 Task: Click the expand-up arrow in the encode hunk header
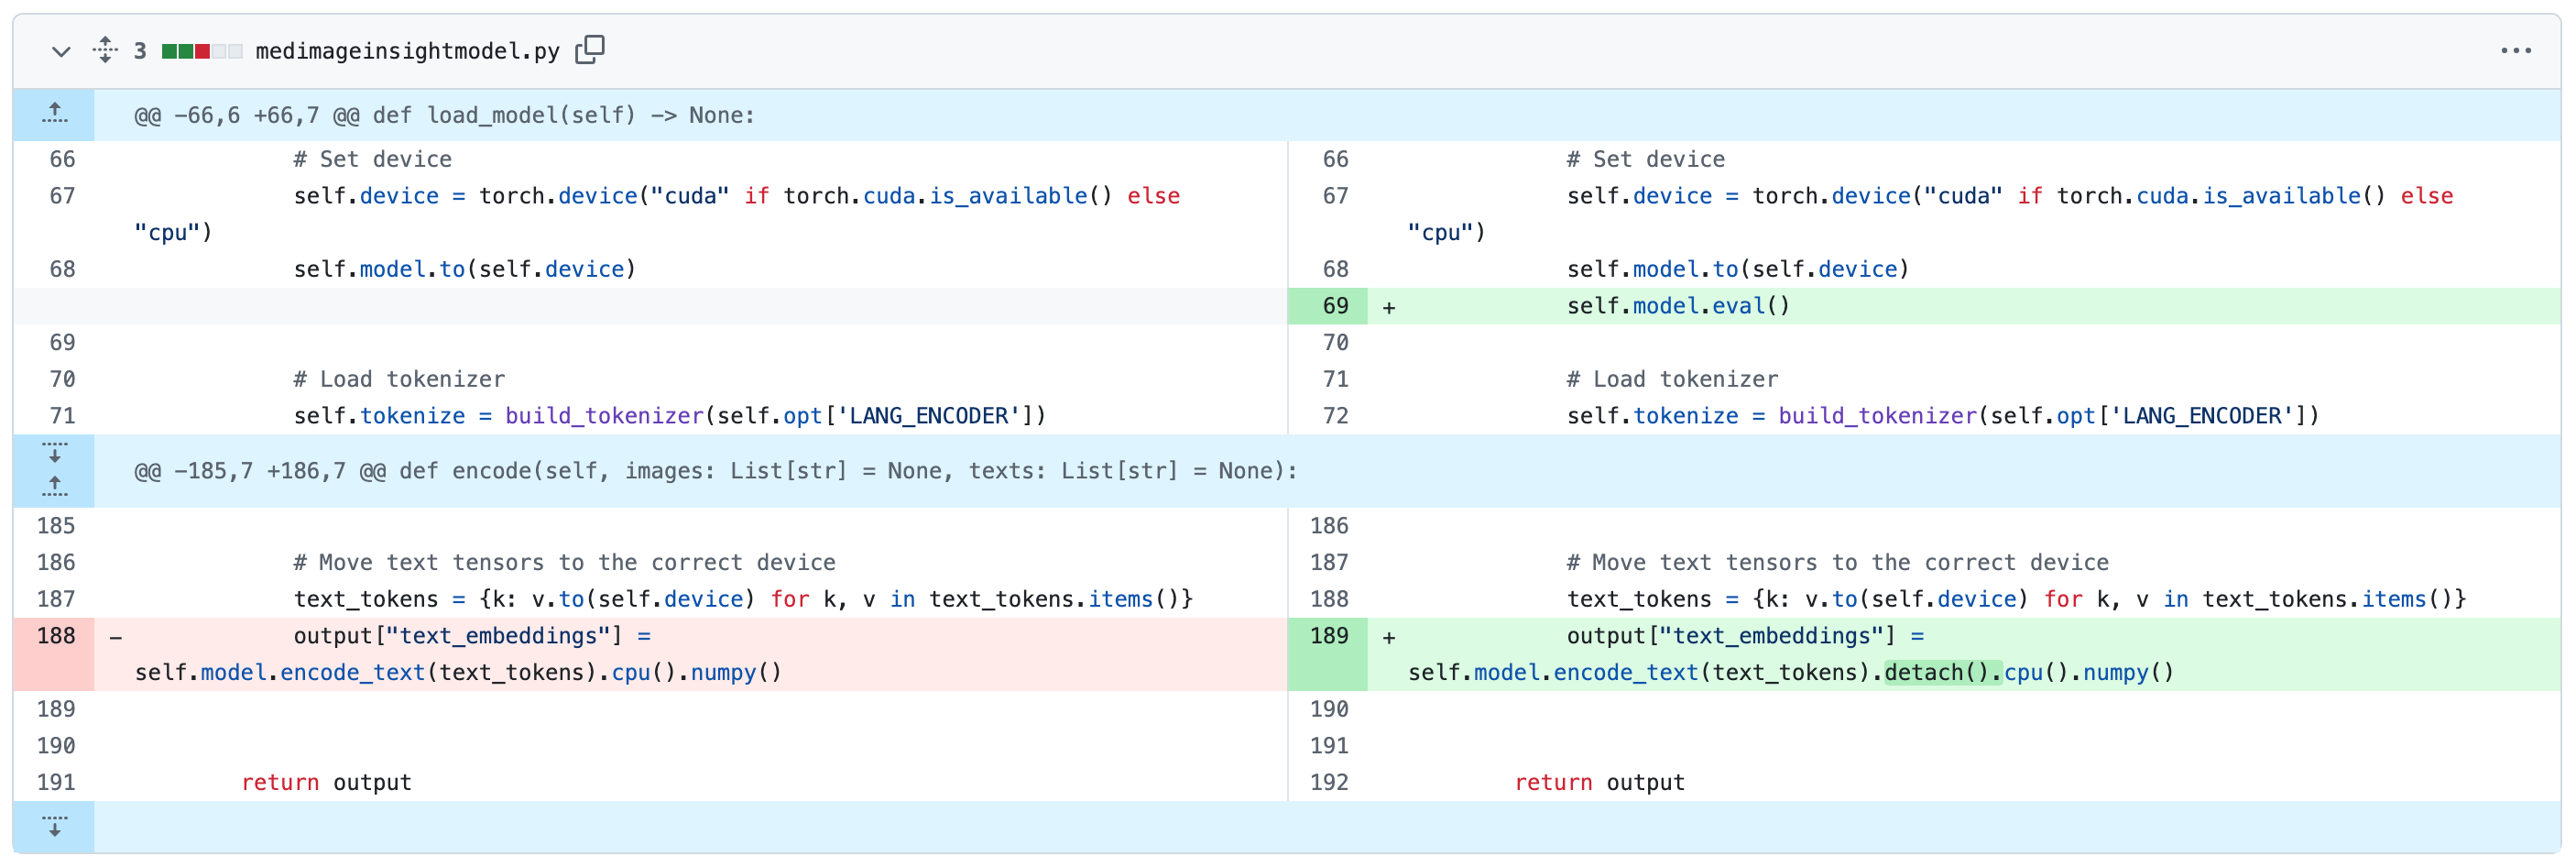click(x=55, y=487)
